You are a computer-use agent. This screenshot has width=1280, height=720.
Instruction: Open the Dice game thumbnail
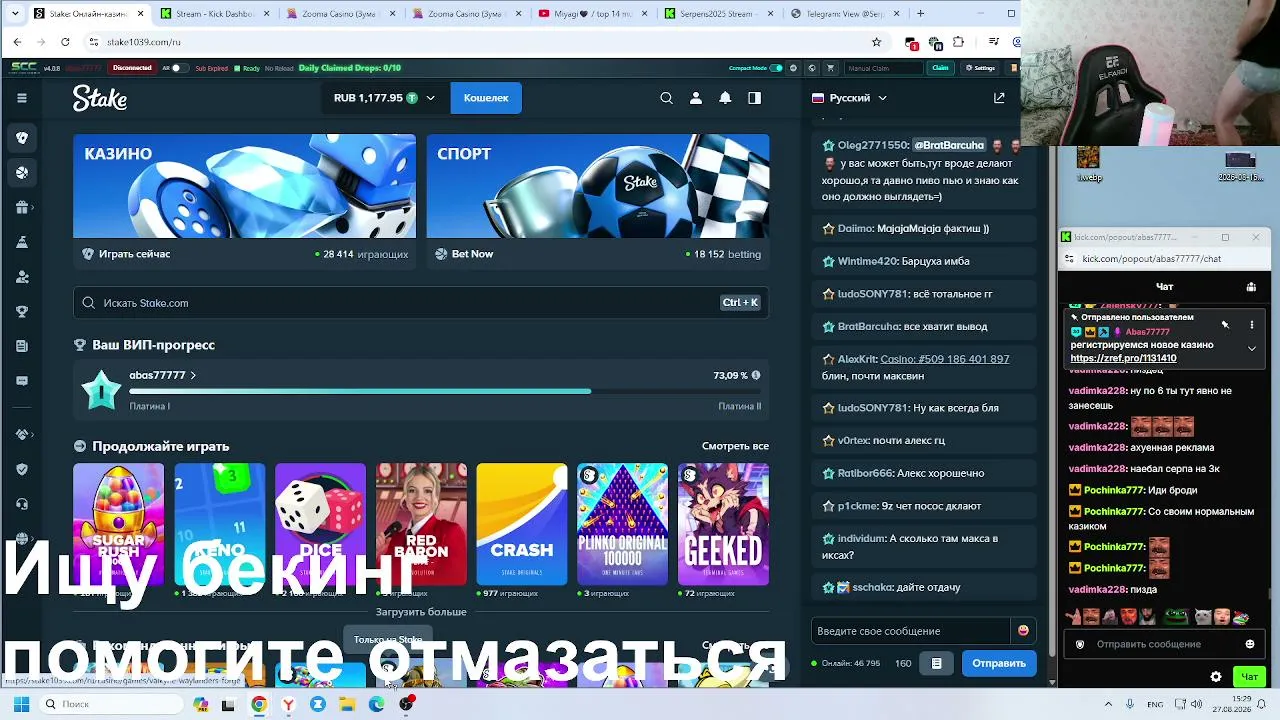tap(320, 524)
